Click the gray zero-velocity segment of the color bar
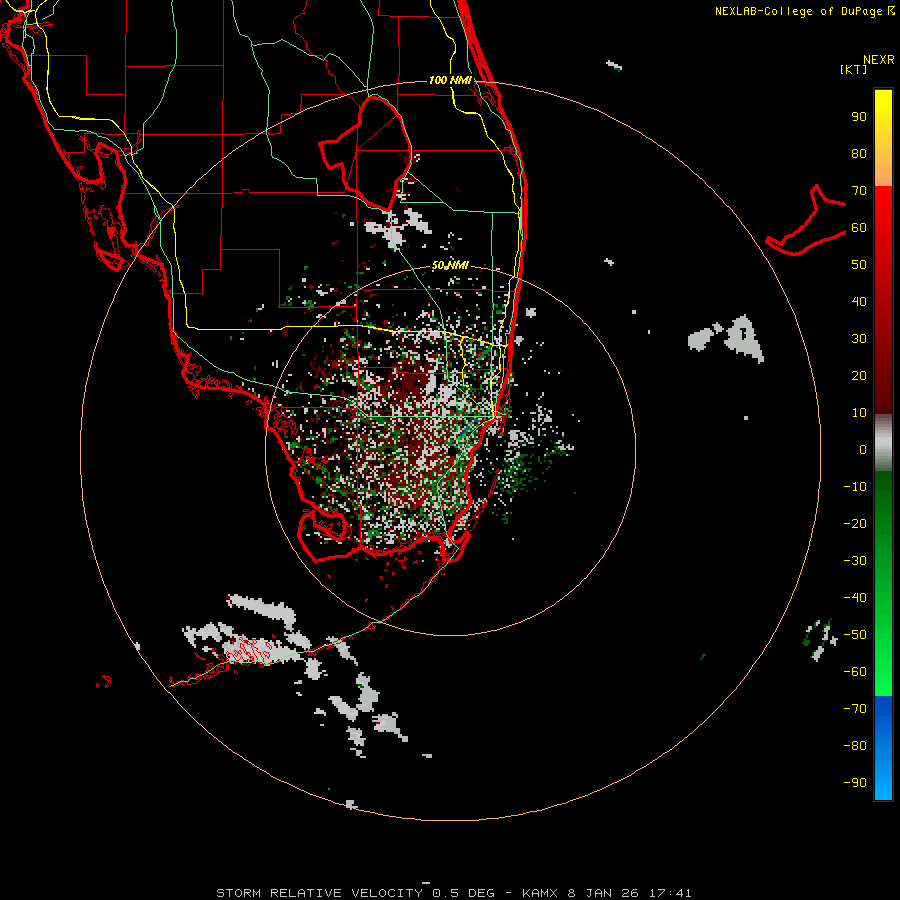The image size is (900, 900). click(883, 443)
